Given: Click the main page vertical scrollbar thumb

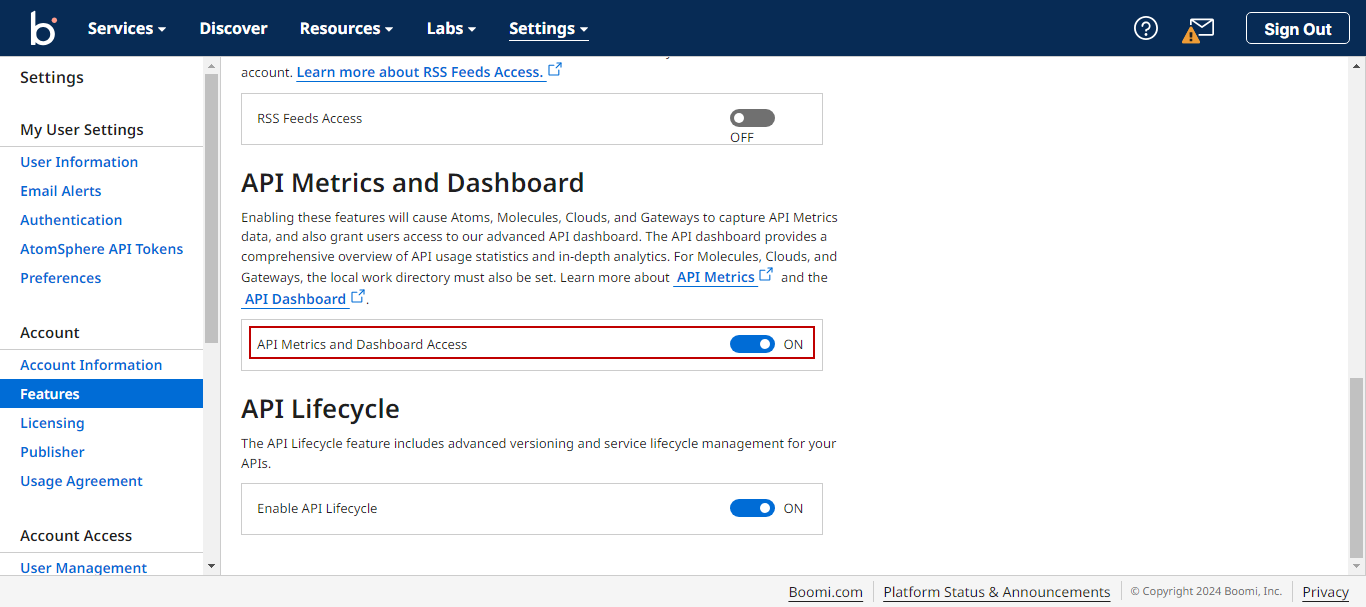Looking at the screenshot, I should [x=1356, y=466].
